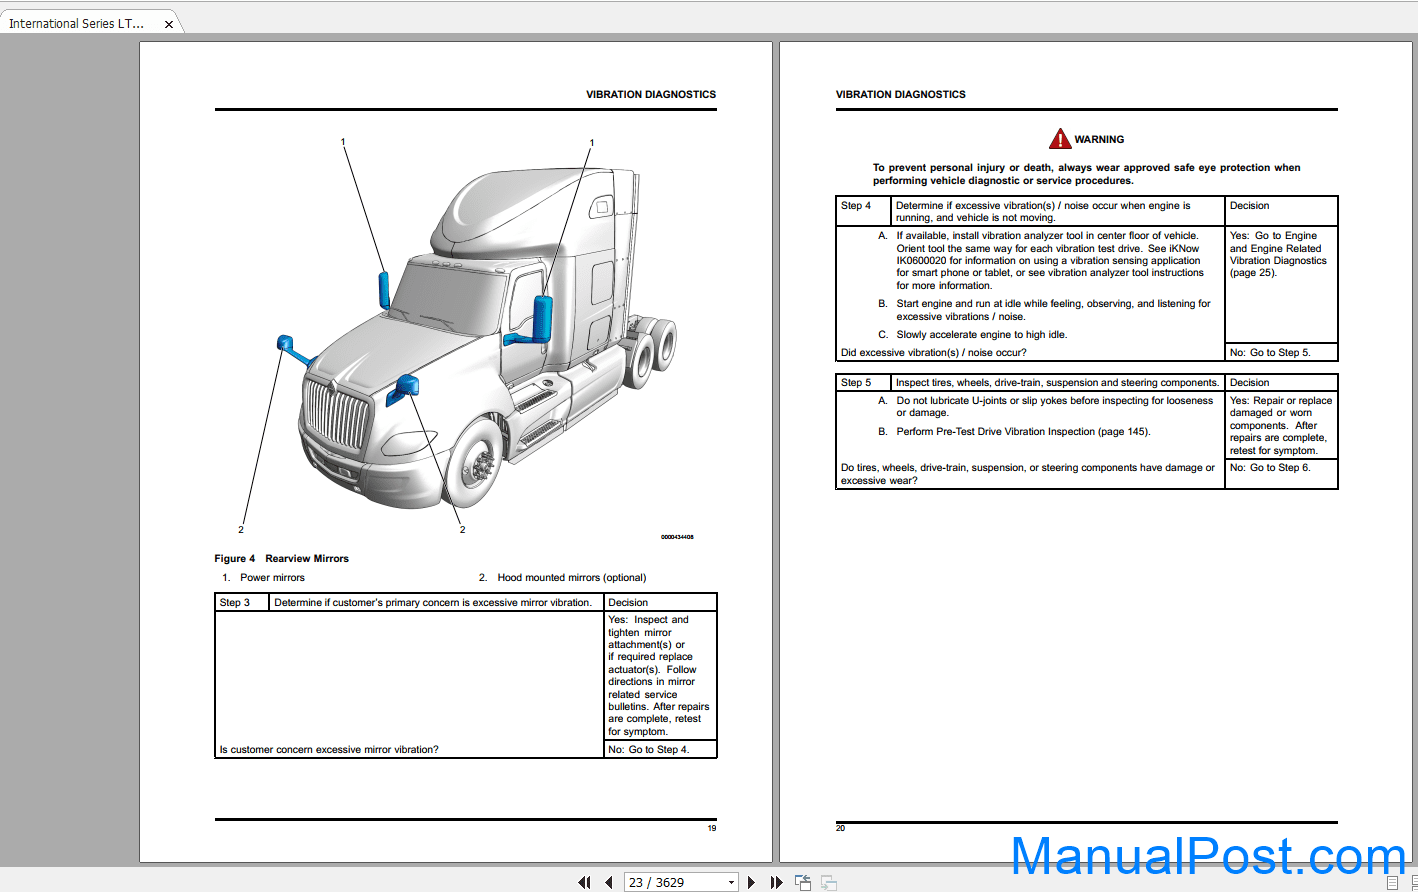Open the page number dropdown arrow
Screen dimensions: 1418x892
tap(731, 882)
